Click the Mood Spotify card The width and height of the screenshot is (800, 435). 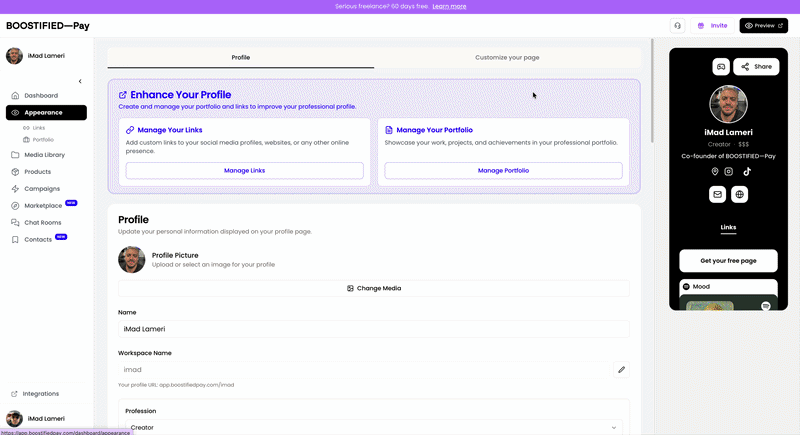pyautogui.click(x=728, y=295)
